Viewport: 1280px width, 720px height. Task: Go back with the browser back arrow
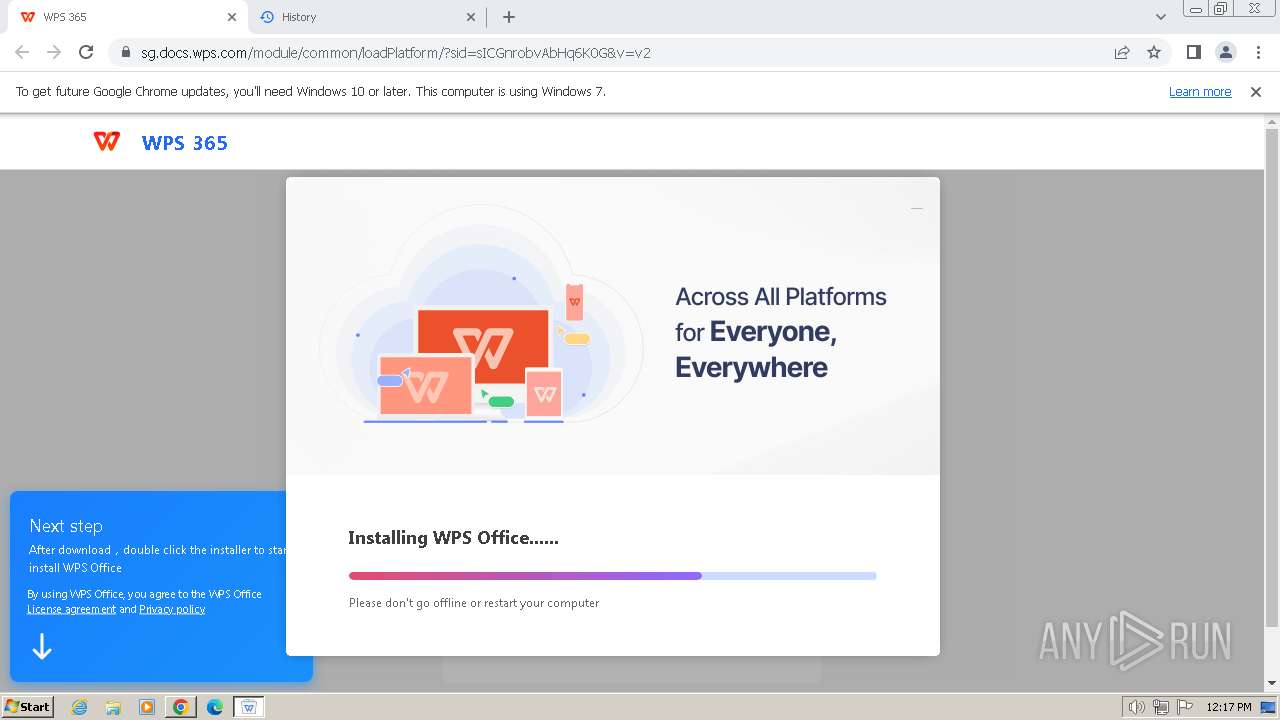pyautogui.click(x=22, y=52)
